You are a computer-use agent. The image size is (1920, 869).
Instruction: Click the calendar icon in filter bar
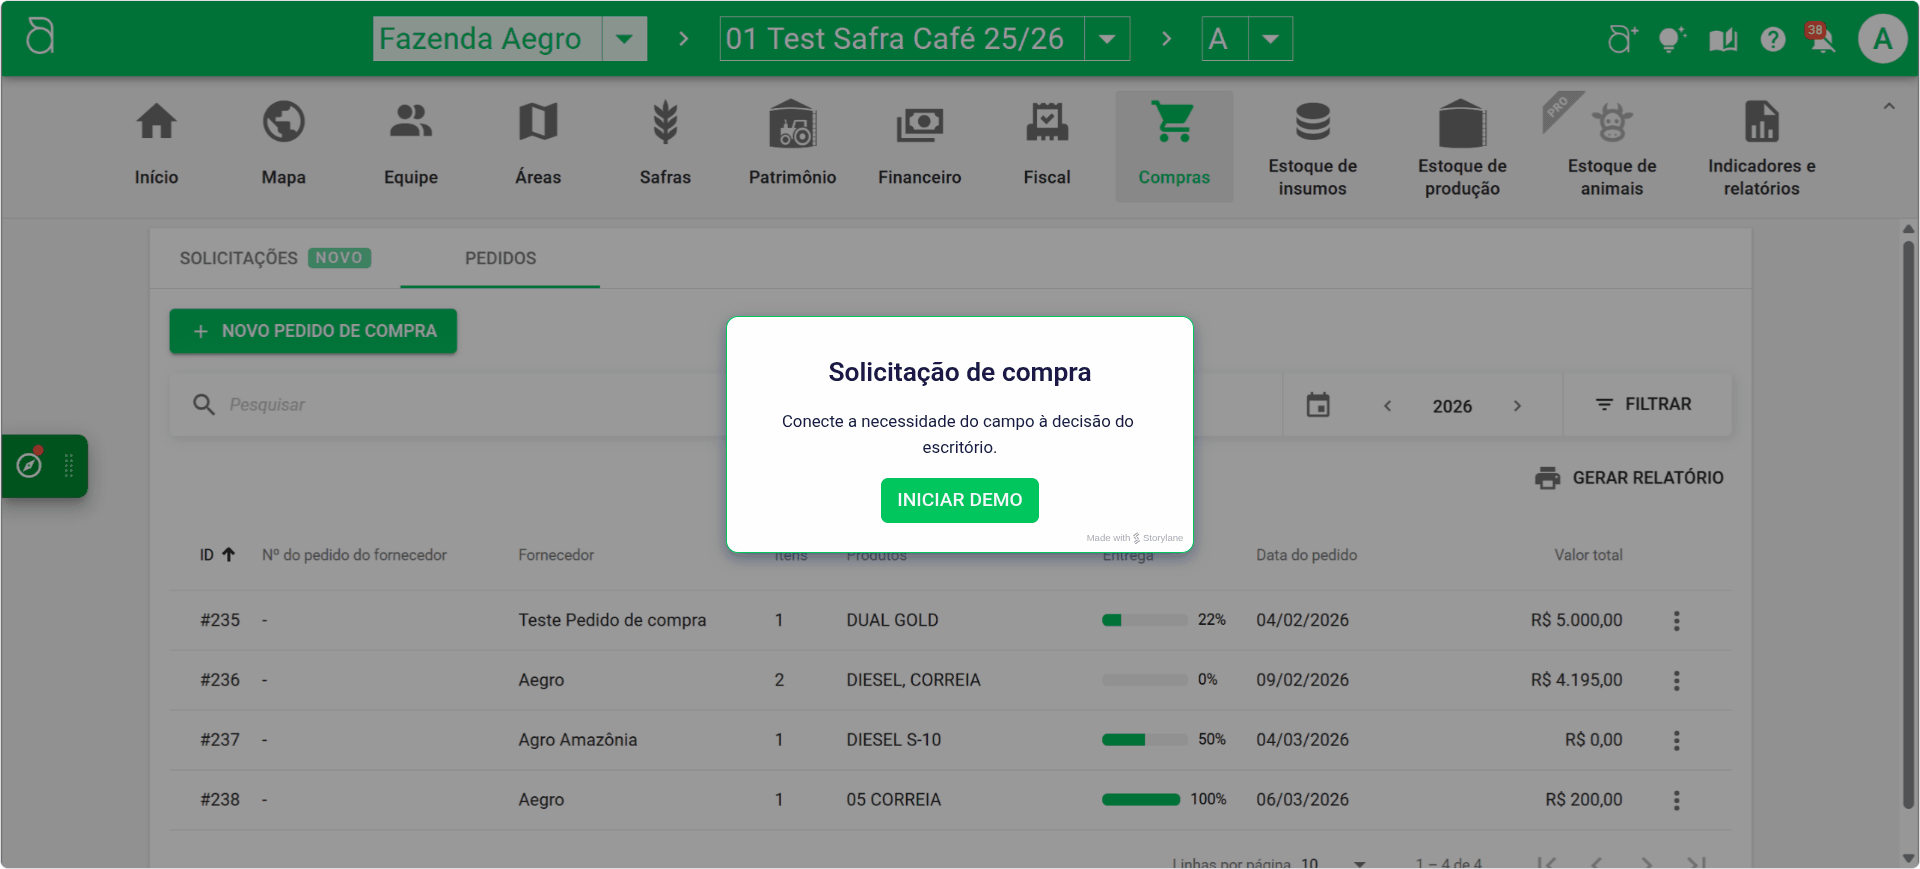[x=1318, y=405]
